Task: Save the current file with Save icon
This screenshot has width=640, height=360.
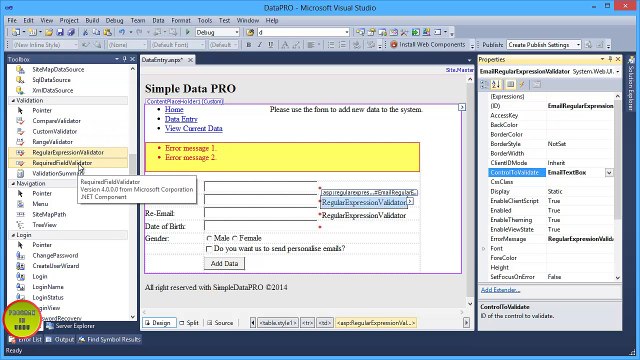Action: 60,32
